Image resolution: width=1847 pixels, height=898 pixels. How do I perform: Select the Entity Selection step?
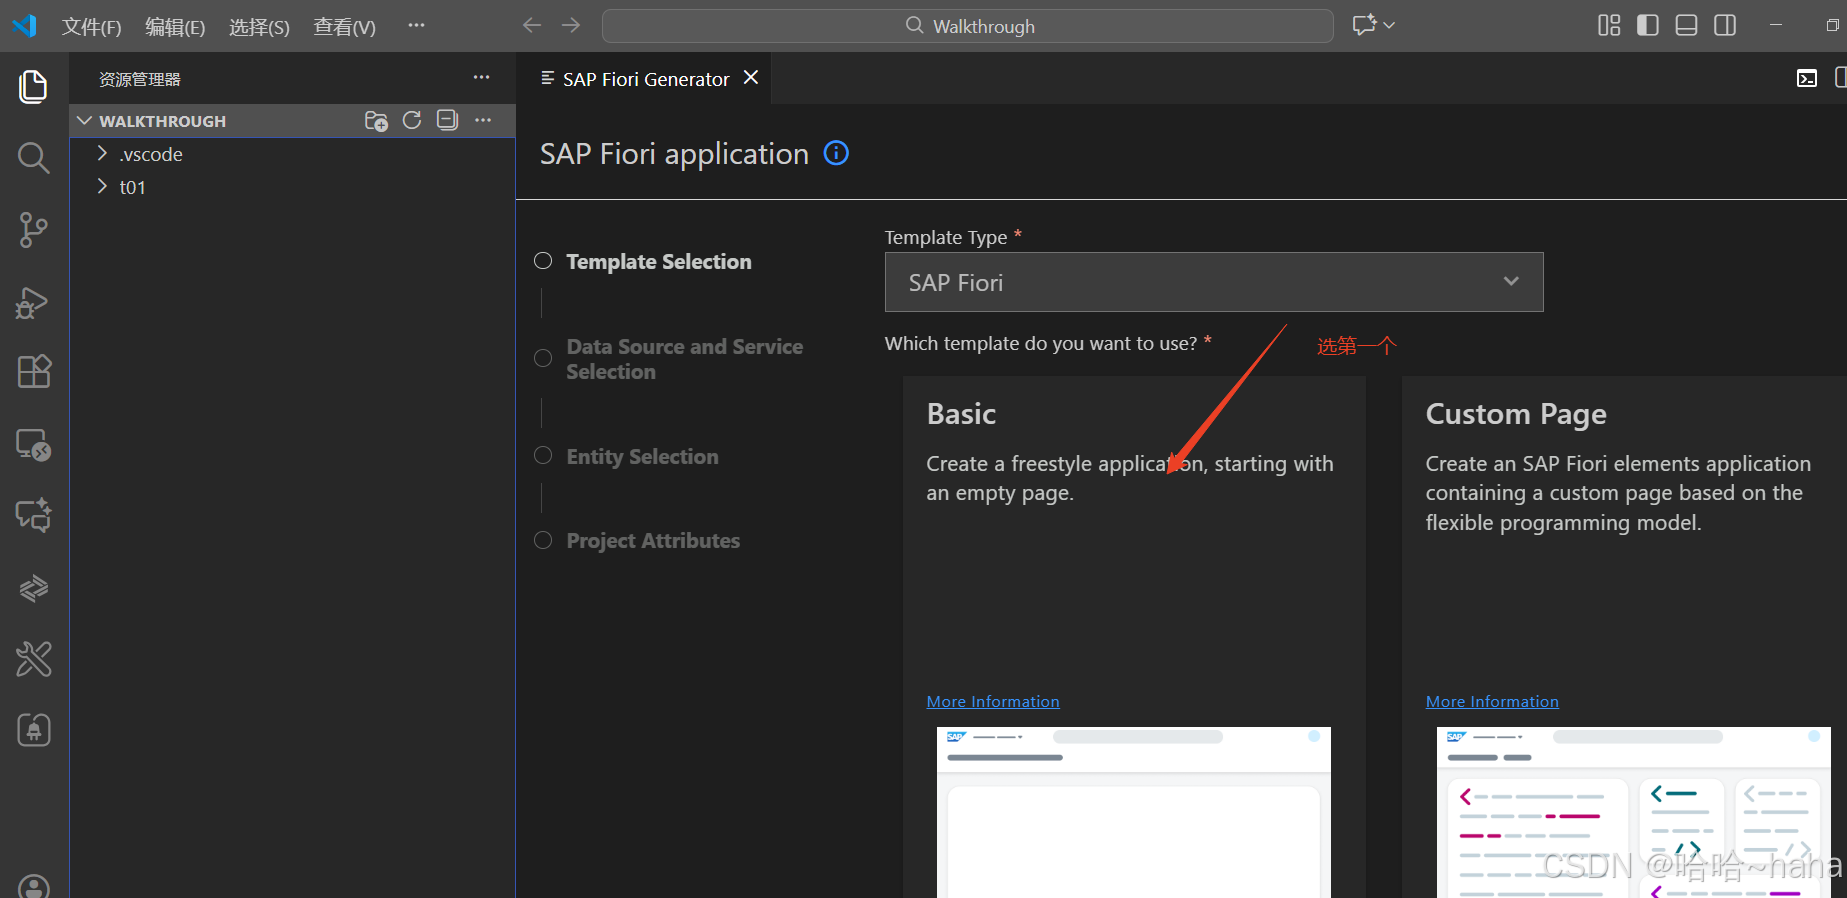(627, 456)
